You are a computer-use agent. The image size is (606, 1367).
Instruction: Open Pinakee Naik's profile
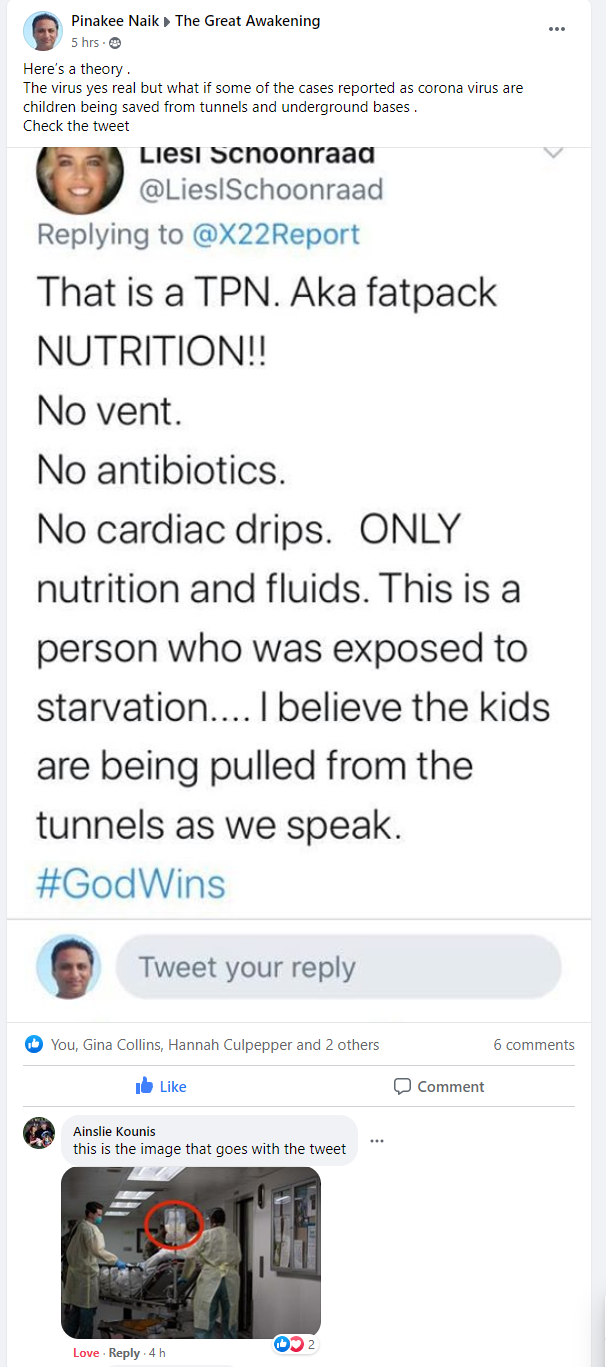(112, 20)
